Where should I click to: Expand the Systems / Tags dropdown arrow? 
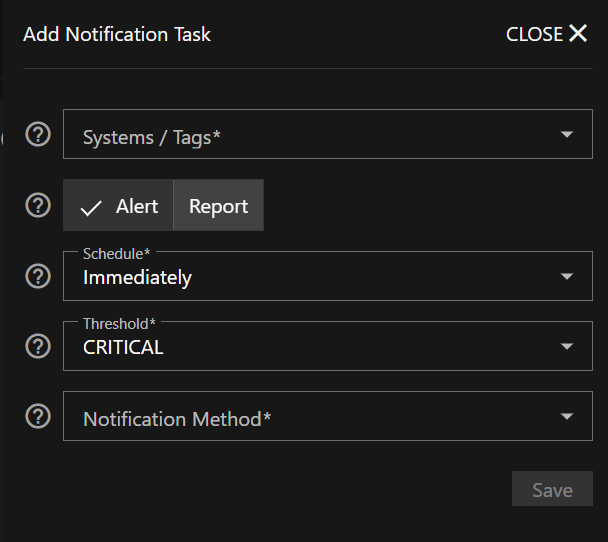point(567,135)
